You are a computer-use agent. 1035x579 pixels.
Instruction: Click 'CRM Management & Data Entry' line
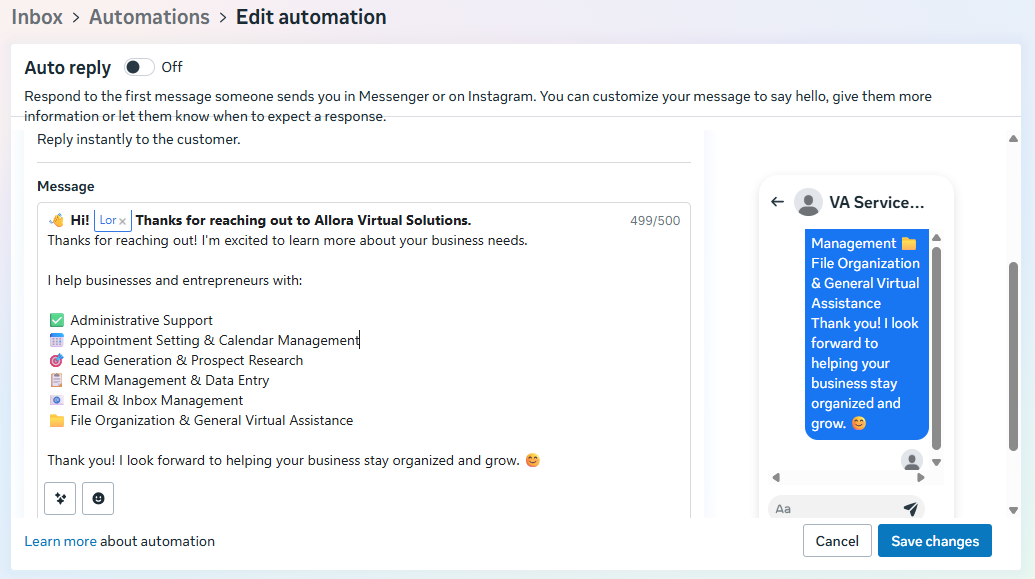pos(170,380)
